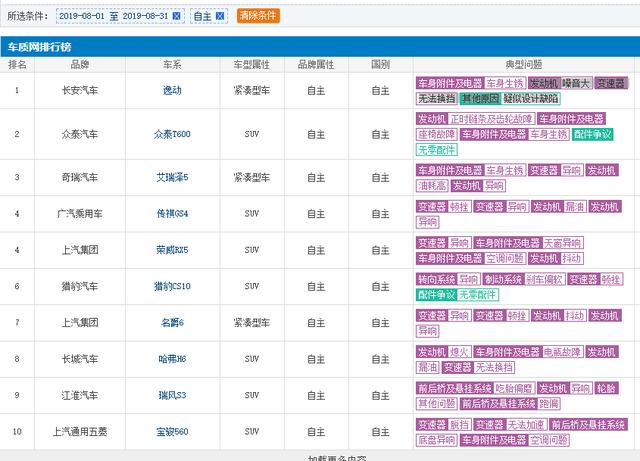The height and width of the screenshot is (461, 640).
Task: Open the 传祺GS4 series link
Action: click(x=172, y=214)
